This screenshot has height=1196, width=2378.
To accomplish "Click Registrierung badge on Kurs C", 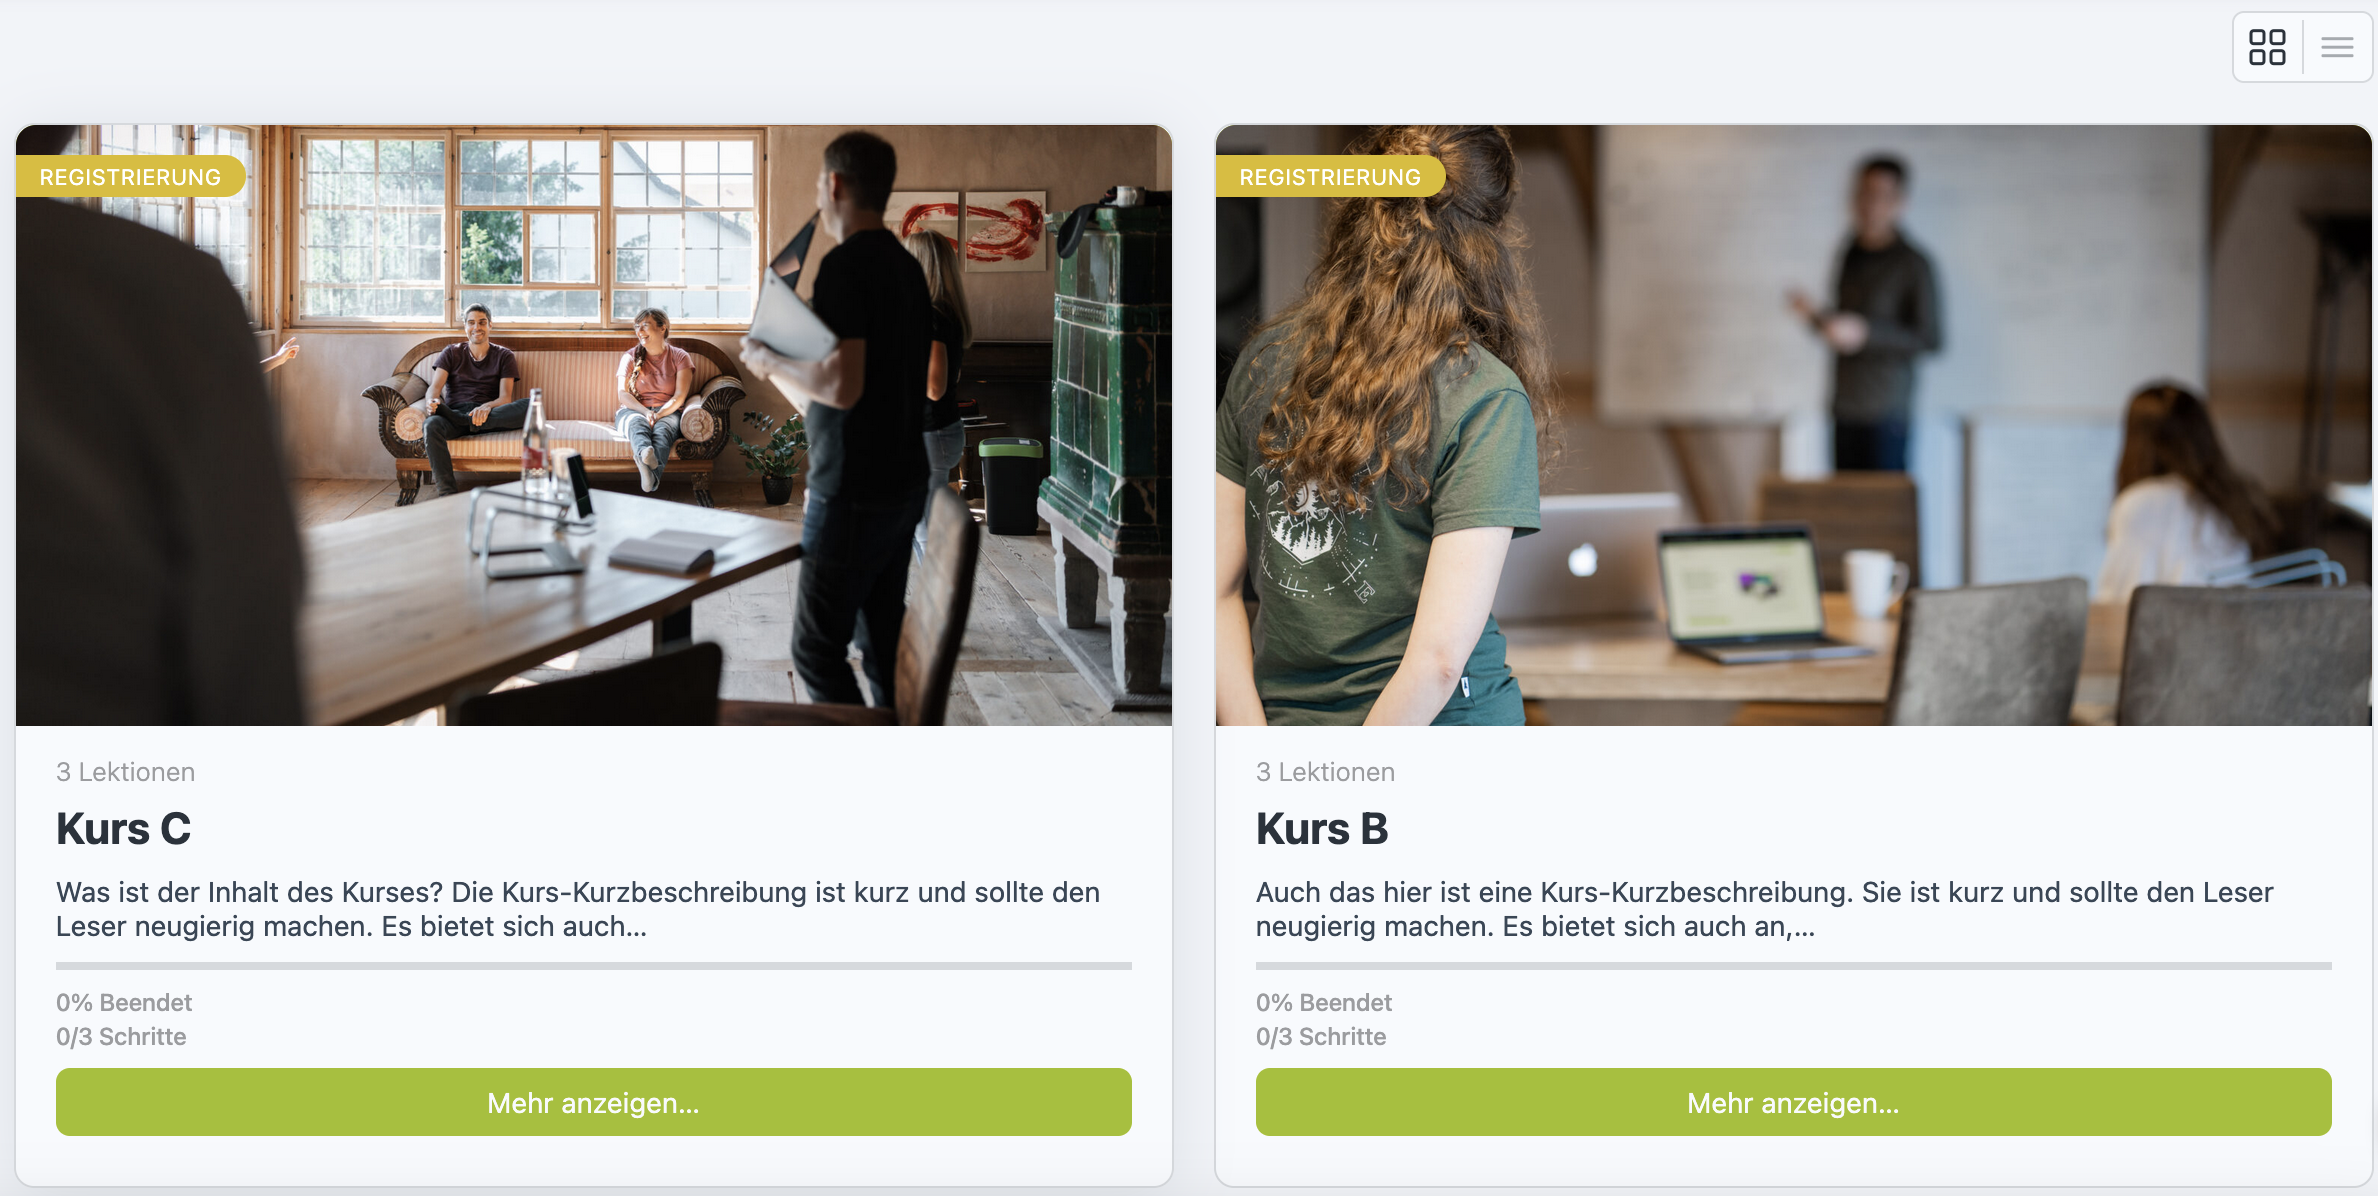I will pyautogui.click(x=130, y=177).
